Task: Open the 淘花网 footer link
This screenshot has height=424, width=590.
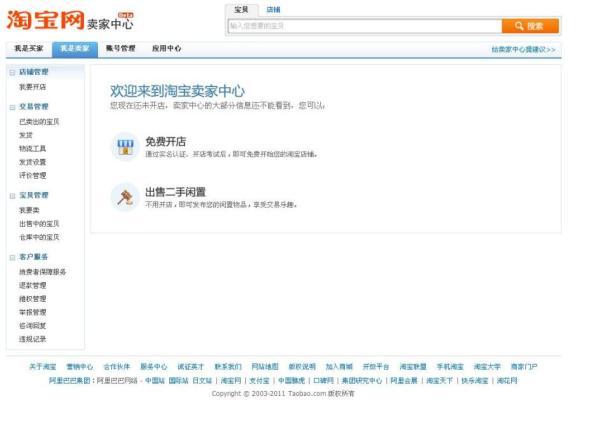Action: pos(507,381)
